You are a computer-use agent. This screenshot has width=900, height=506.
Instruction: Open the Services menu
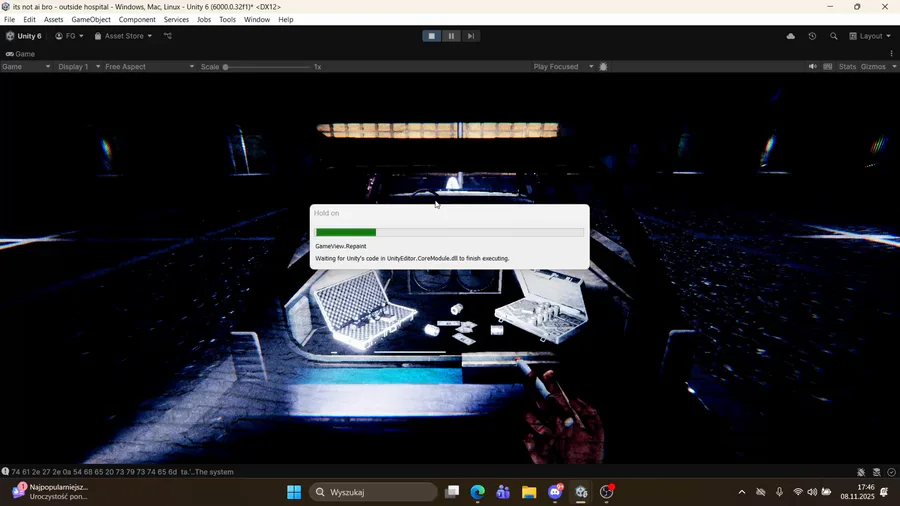176,20
